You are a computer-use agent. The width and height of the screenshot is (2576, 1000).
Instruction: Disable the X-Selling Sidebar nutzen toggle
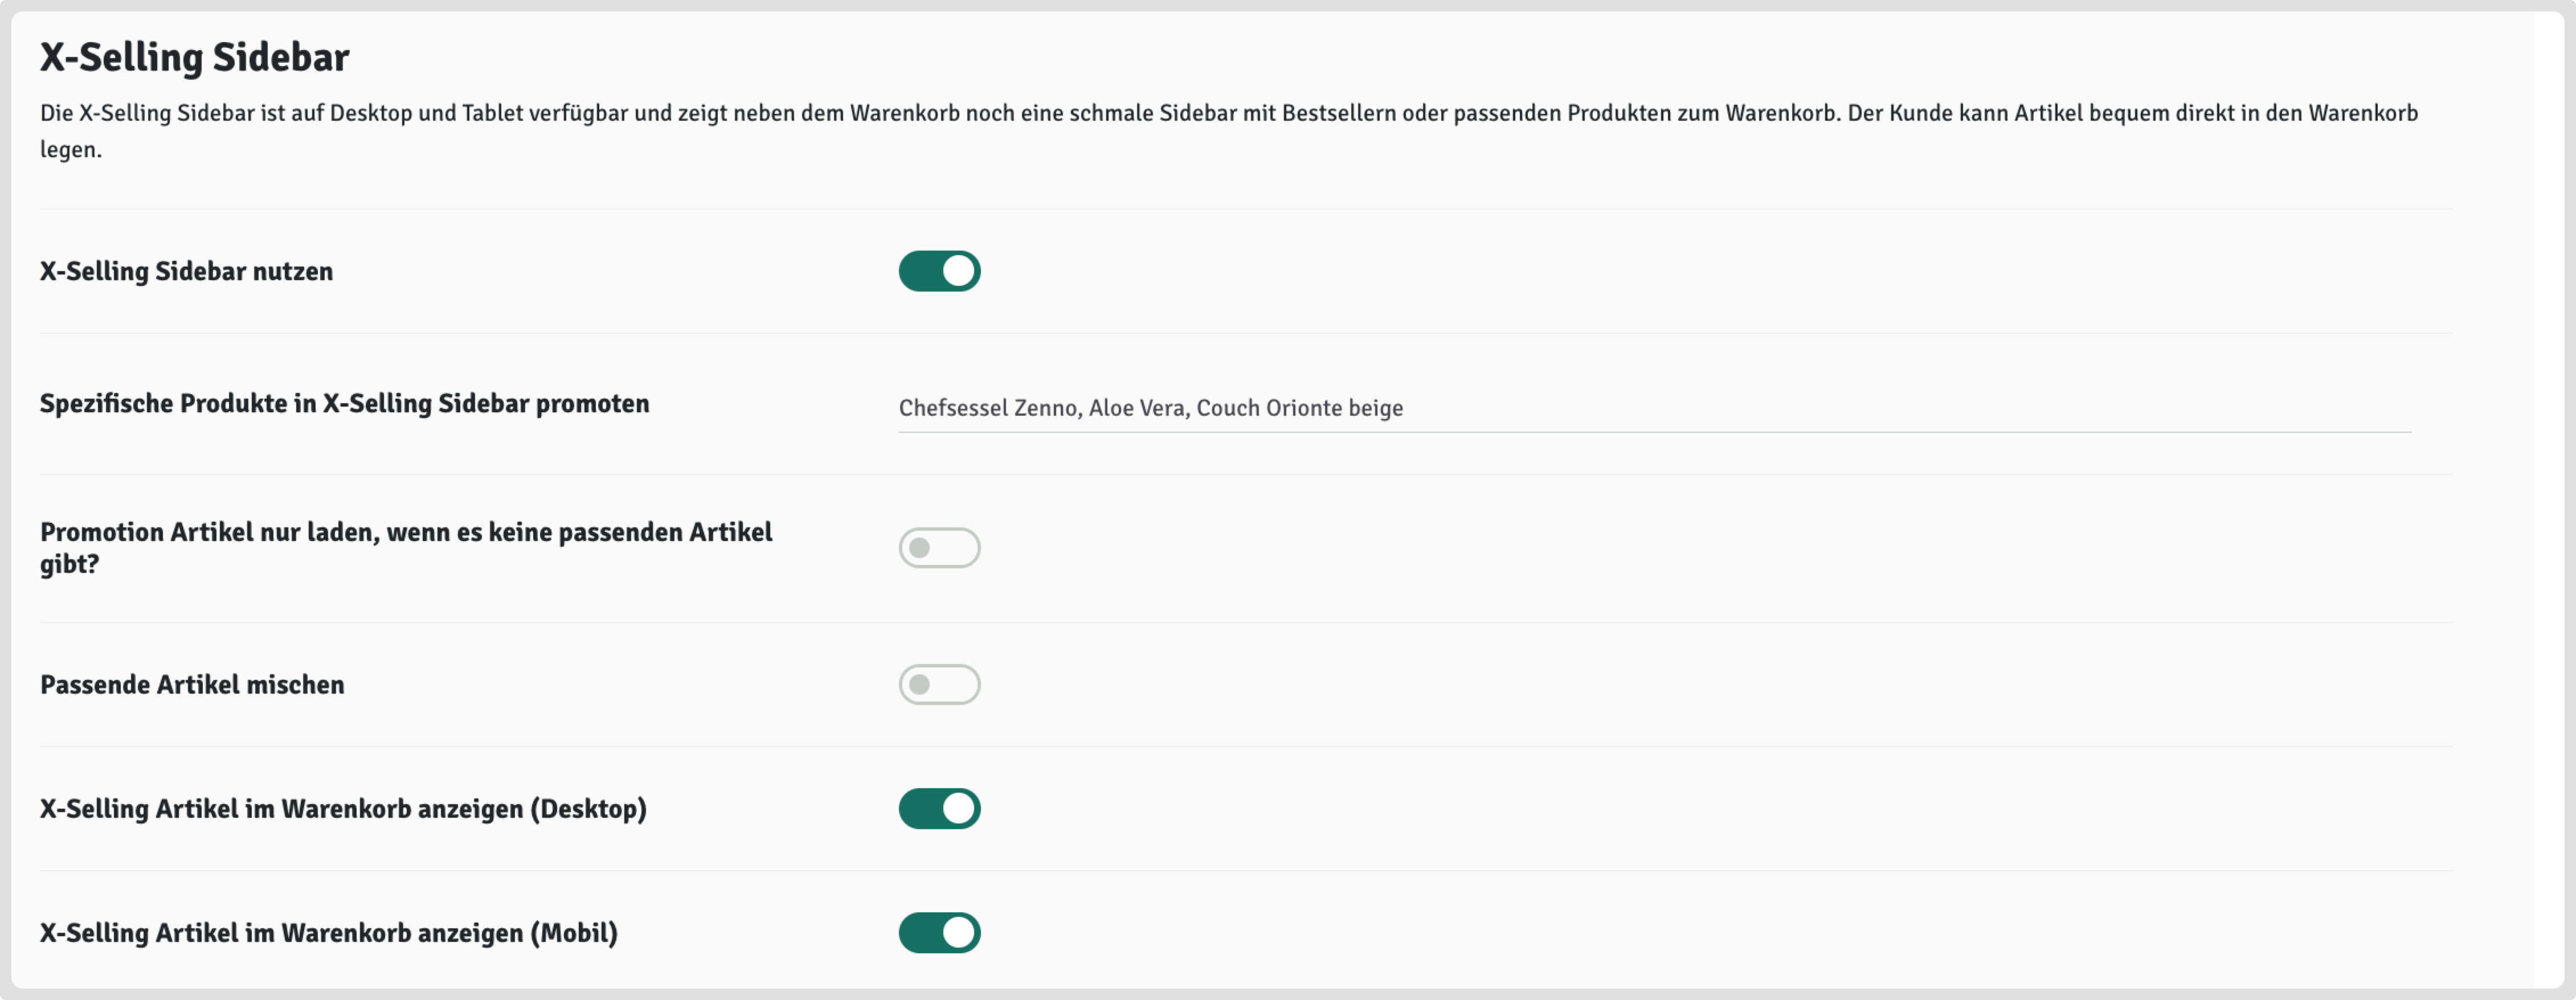(x=939, y=271)
